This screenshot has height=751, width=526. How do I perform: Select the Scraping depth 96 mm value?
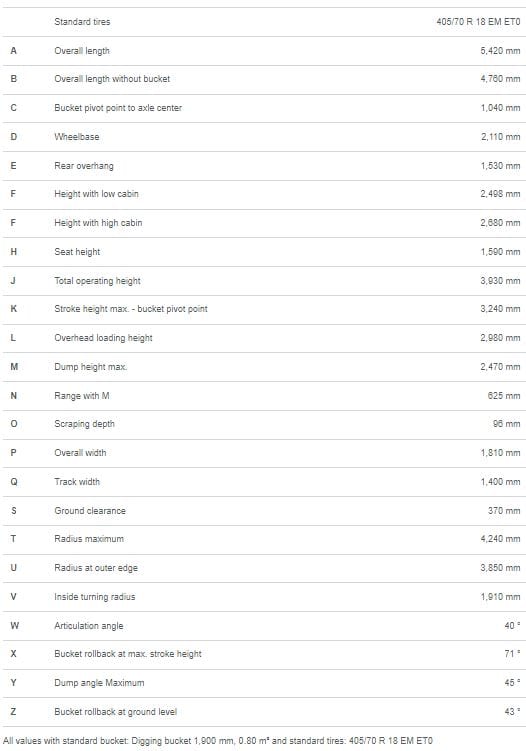tap(506, 424)
